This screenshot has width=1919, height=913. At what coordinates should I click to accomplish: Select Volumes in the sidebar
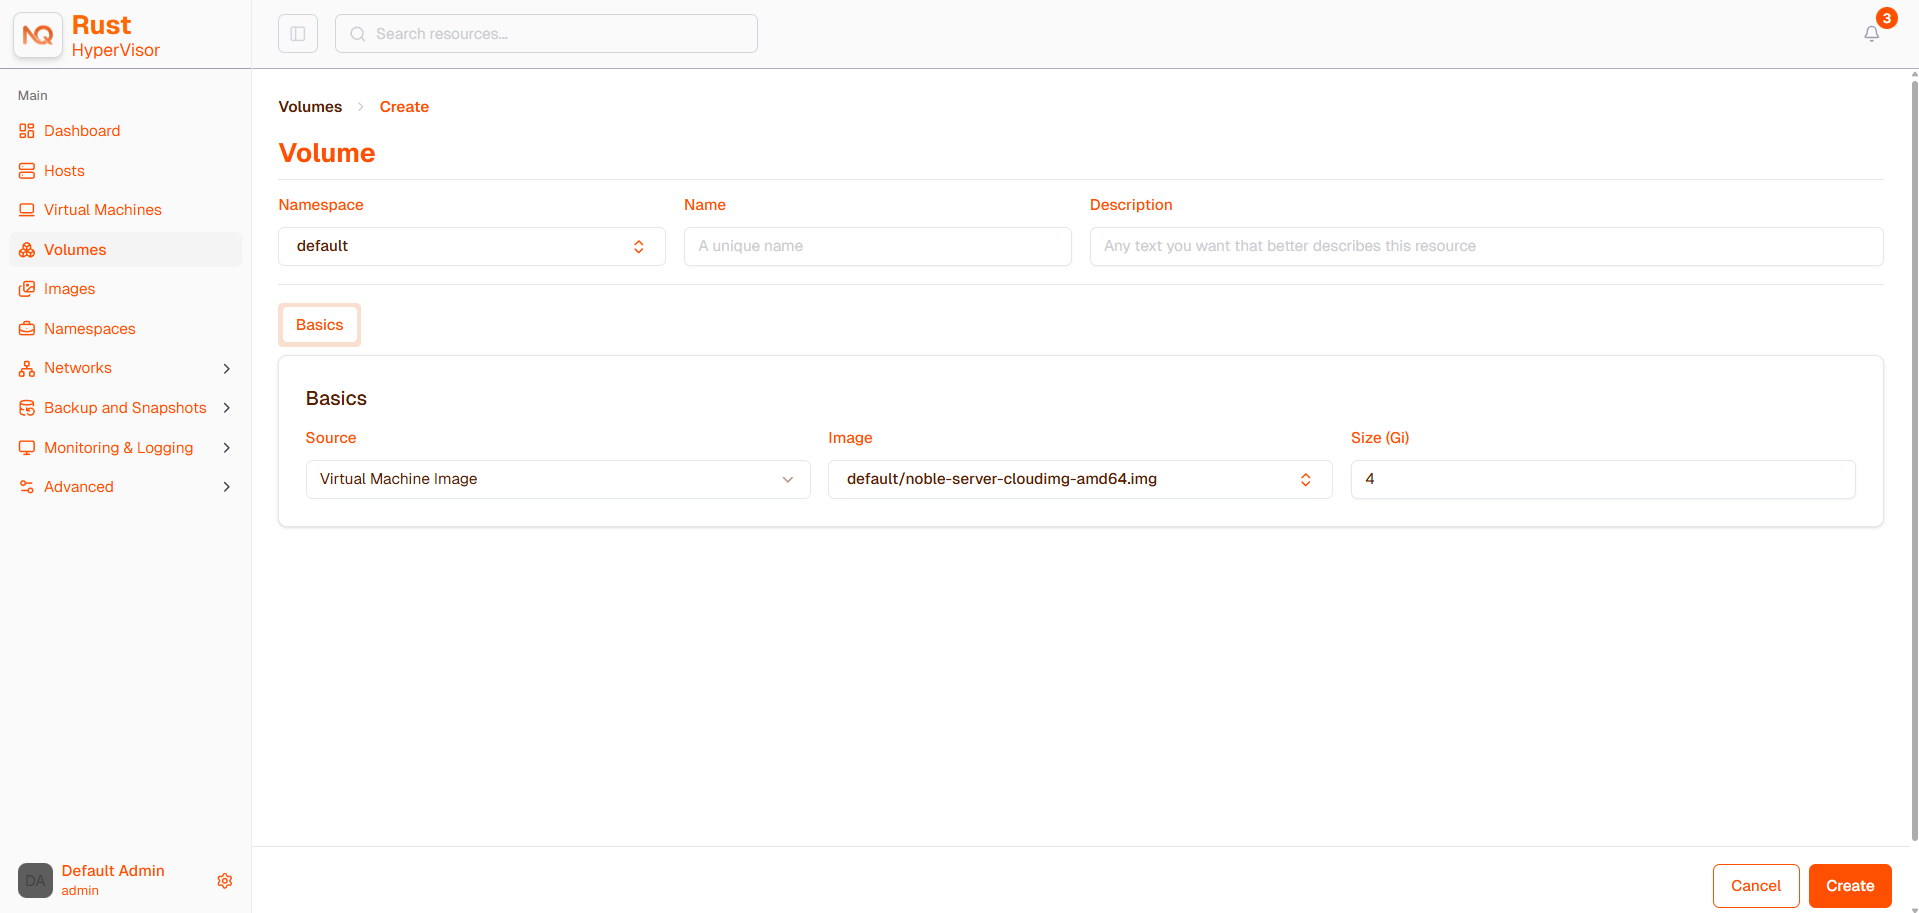click(x=126, y=250)
